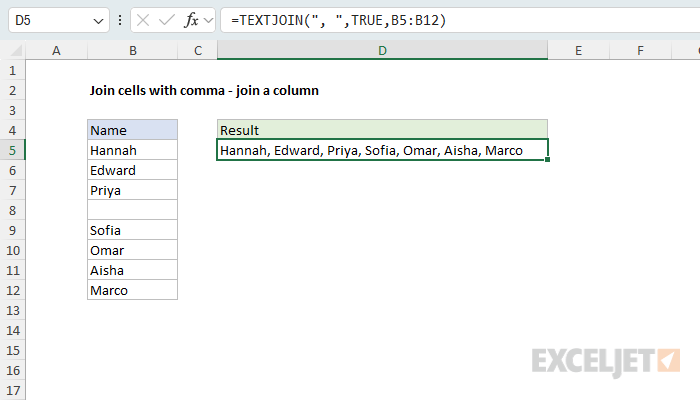Image resolution: width=700 pixels, height=400 pixels.
Task: Select row 17 header
Action: [x=12, y=391]
